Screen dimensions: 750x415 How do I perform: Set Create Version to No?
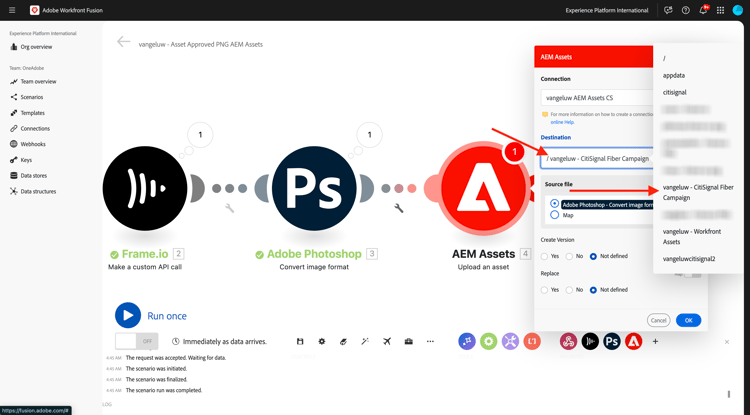[569, 256]
